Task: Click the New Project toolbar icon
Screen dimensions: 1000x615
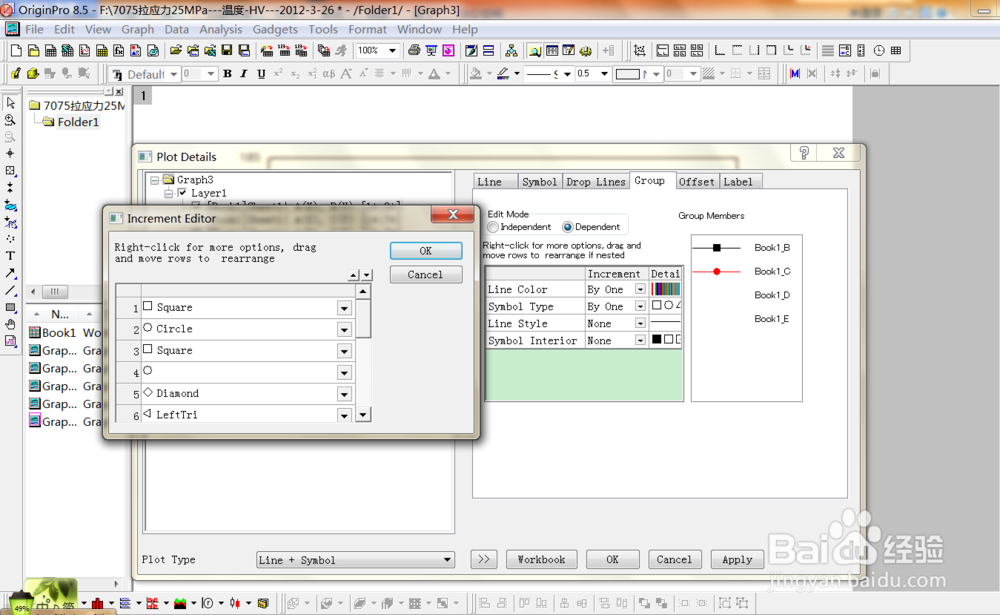Action: pos(17,50)
